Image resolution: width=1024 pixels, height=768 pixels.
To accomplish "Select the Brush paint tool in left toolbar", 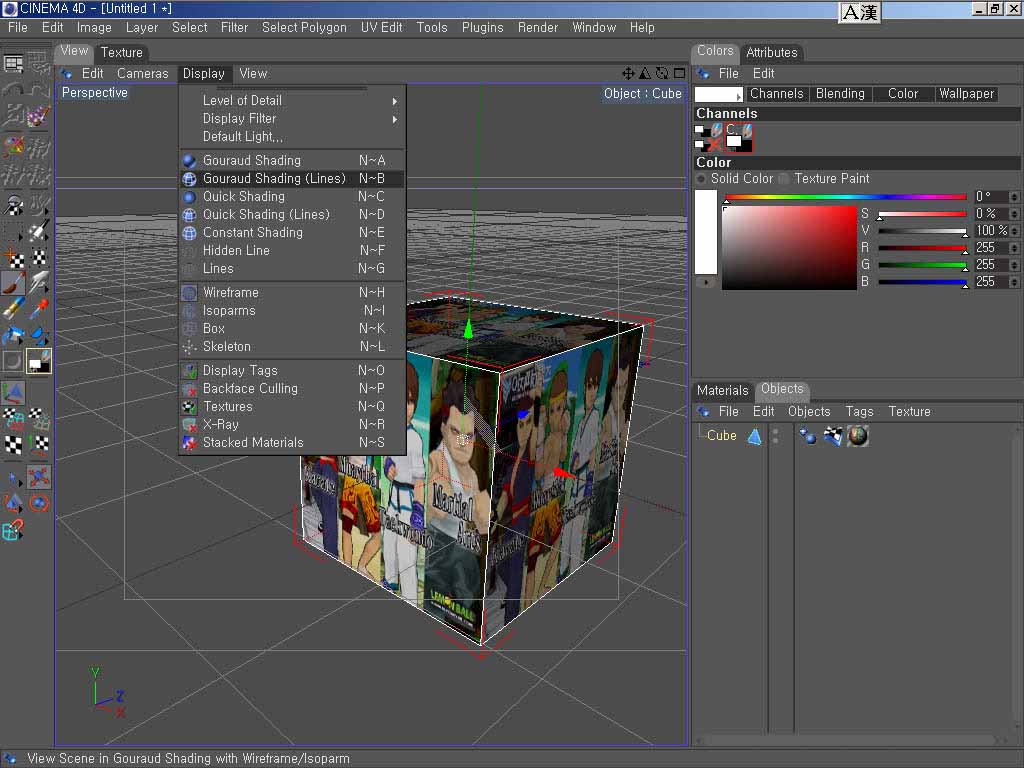I will pyautogui.click(x=13, y=283).
